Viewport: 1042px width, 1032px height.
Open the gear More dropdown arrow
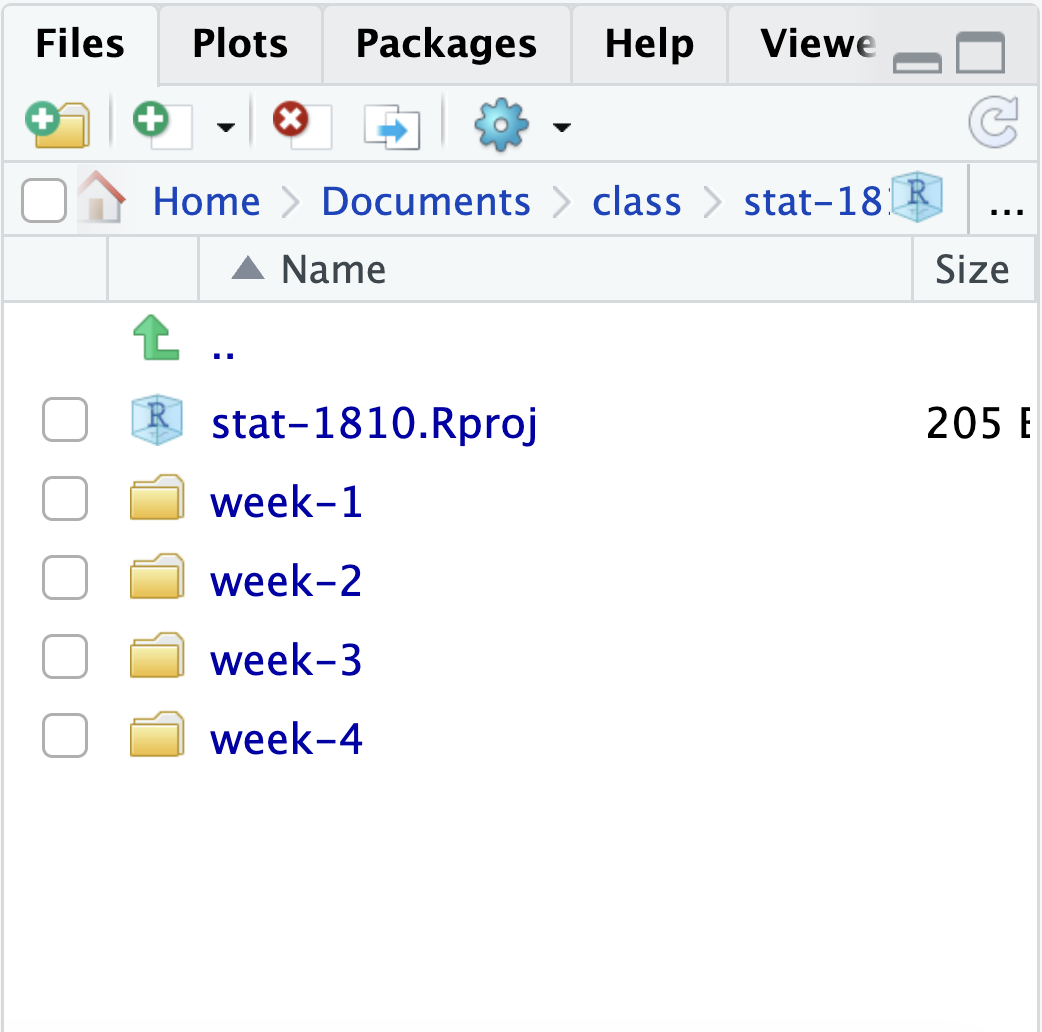point(562,127)
